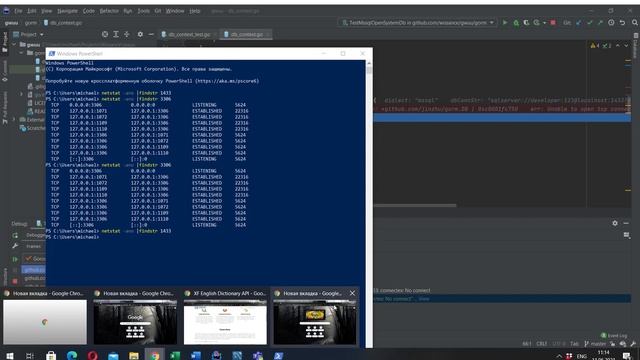Click the rollback/undo arrow icon
Screen dimensions: 640x360
pos(622,23)
